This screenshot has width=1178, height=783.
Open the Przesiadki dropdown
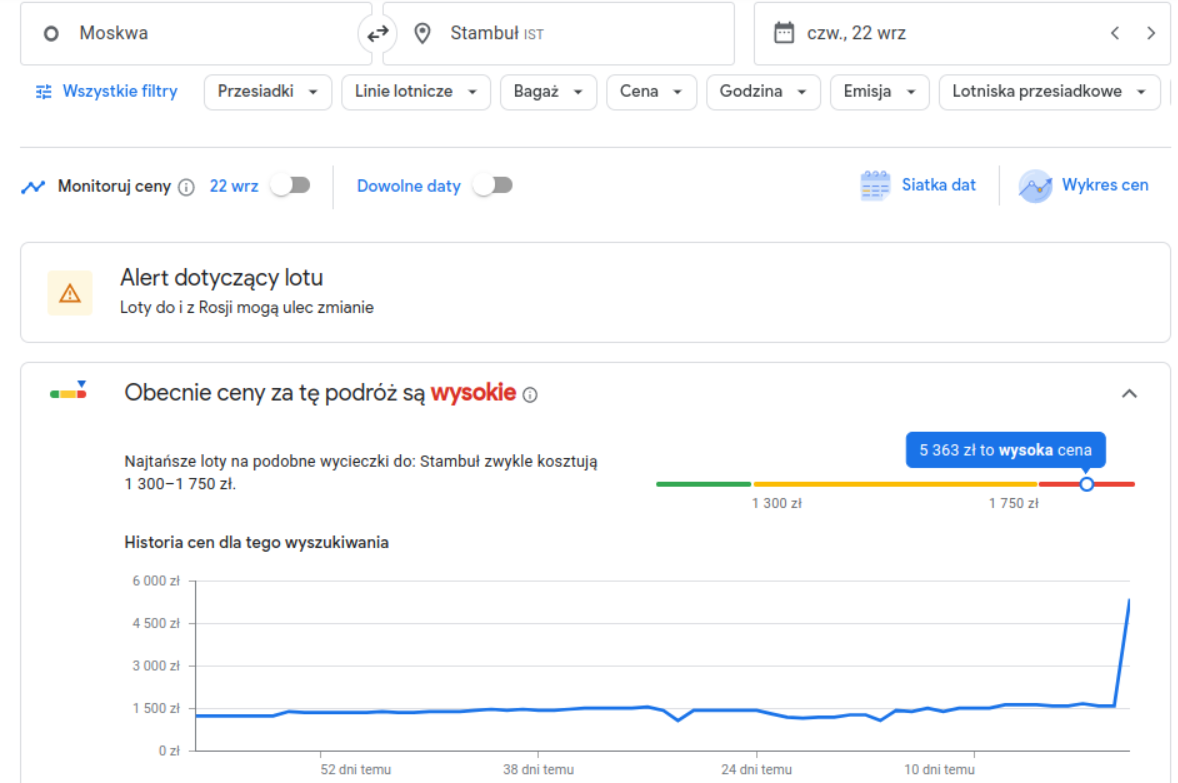click(x=267, y=92)
